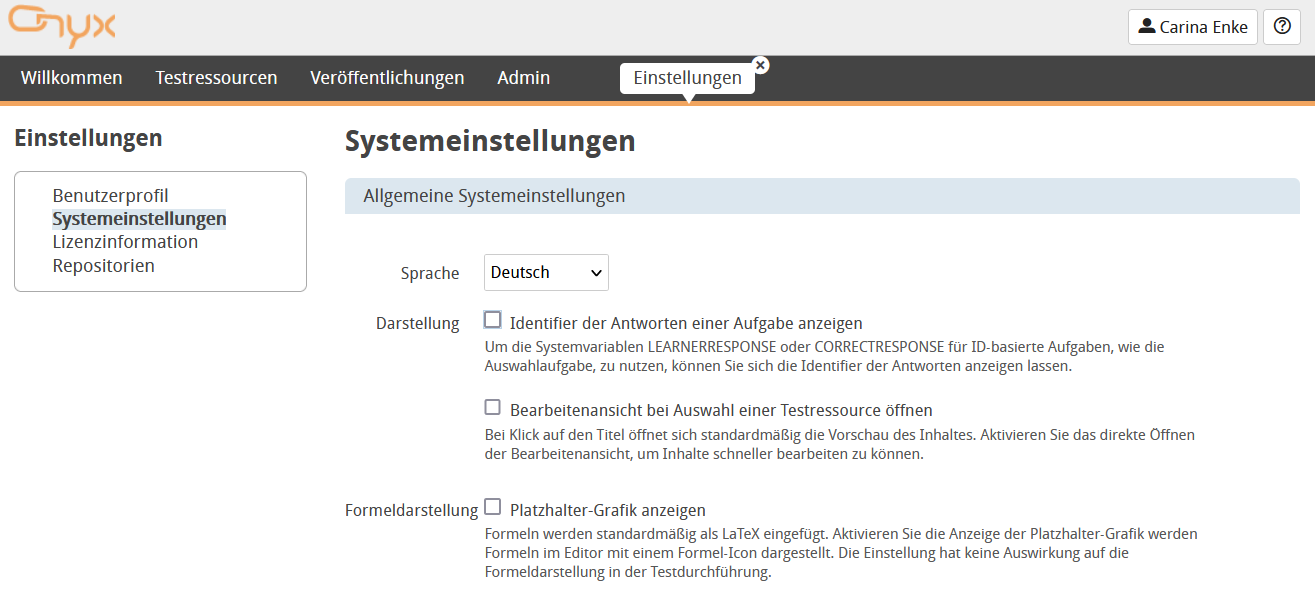Viewport: 1315px width, 594px height.
Task: Select Systemeinstellungen in the settings sidebar
Action: [x=139, y=218]
